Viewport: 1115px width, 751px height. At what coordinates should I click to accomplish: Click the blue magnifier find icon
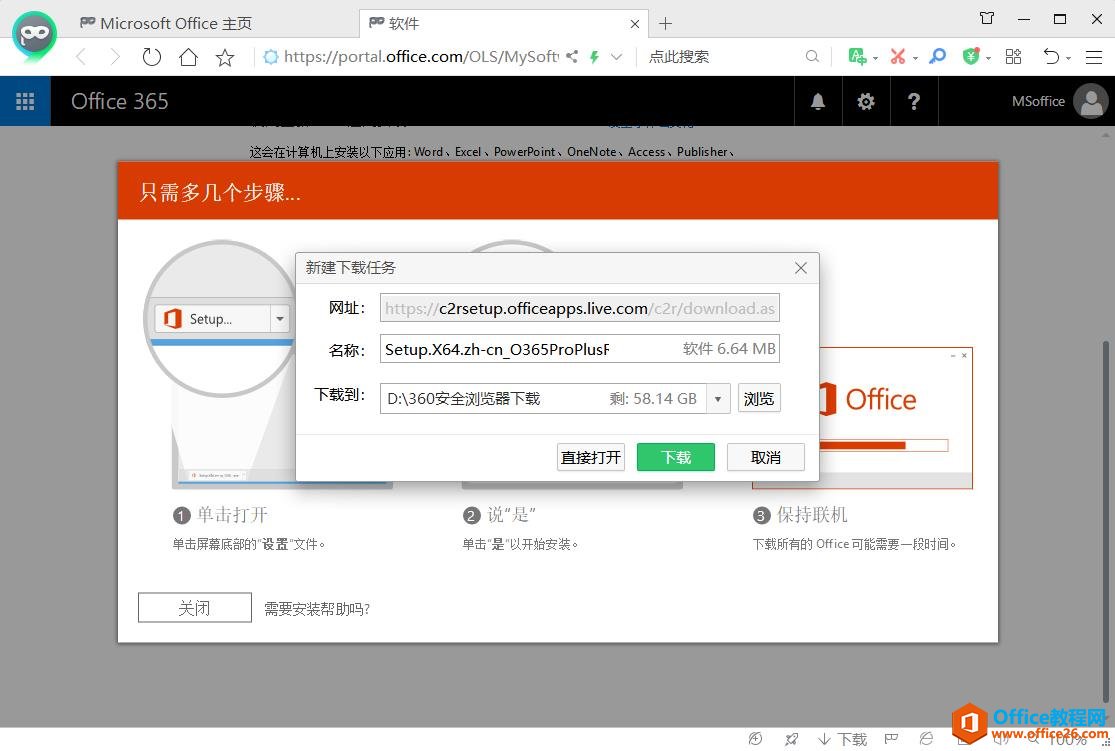click(x=938, y=56)
